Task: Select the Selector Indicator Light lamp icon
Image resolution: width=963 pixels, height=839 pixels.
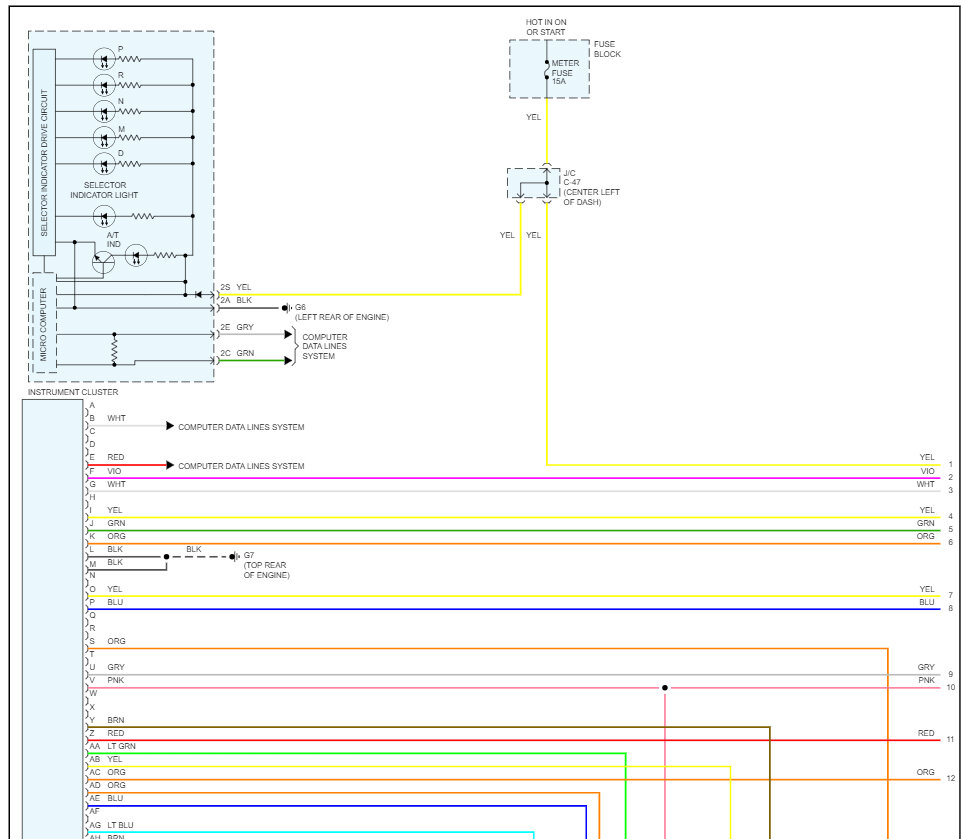Action: coord(105,217)
